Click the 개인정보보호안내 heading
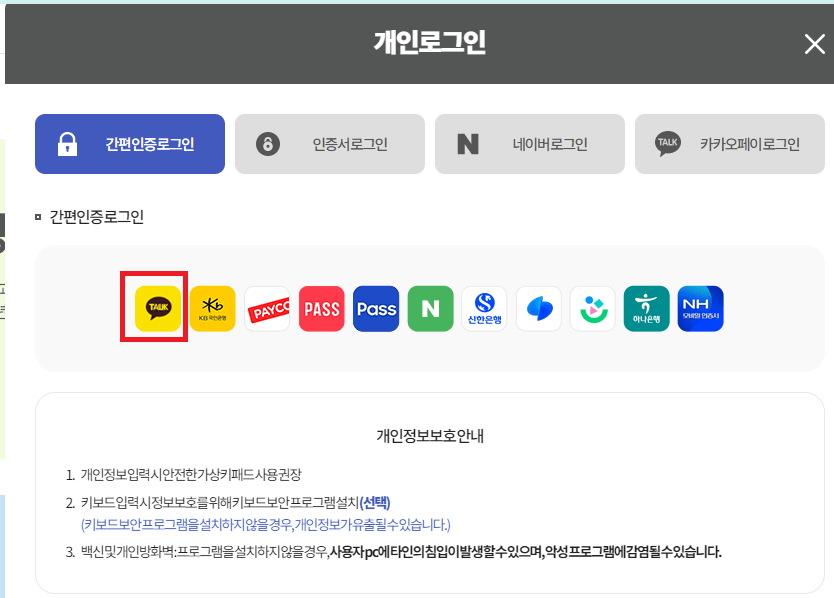Image resolution: width=834 pixels, height=598 pixels. (x=430, y=436)
